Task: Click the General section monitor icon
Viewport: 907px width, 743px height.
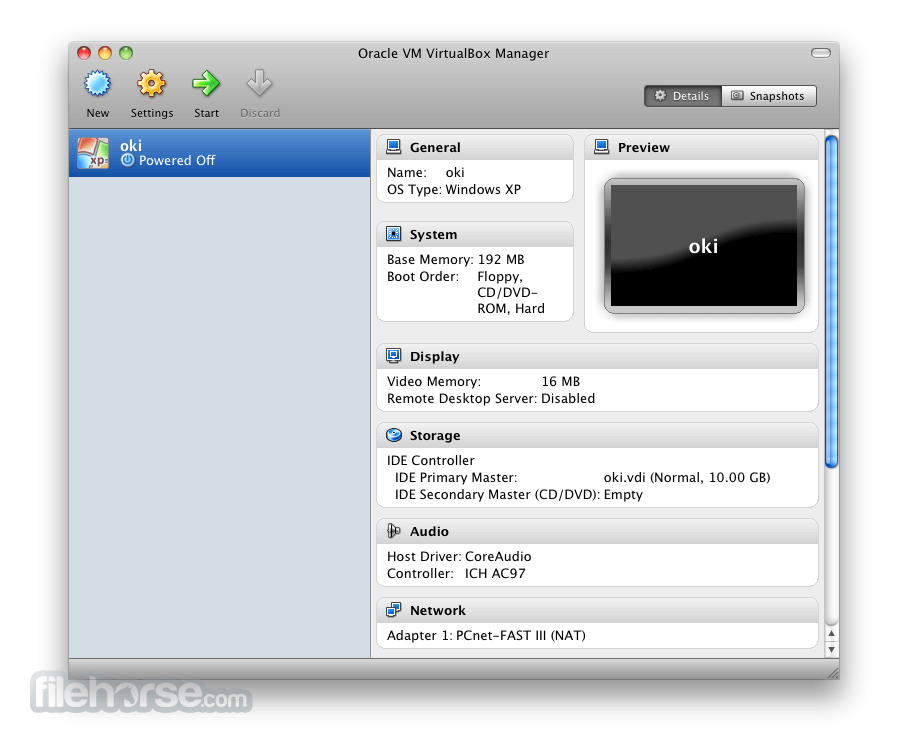Action: coord(393,147)
